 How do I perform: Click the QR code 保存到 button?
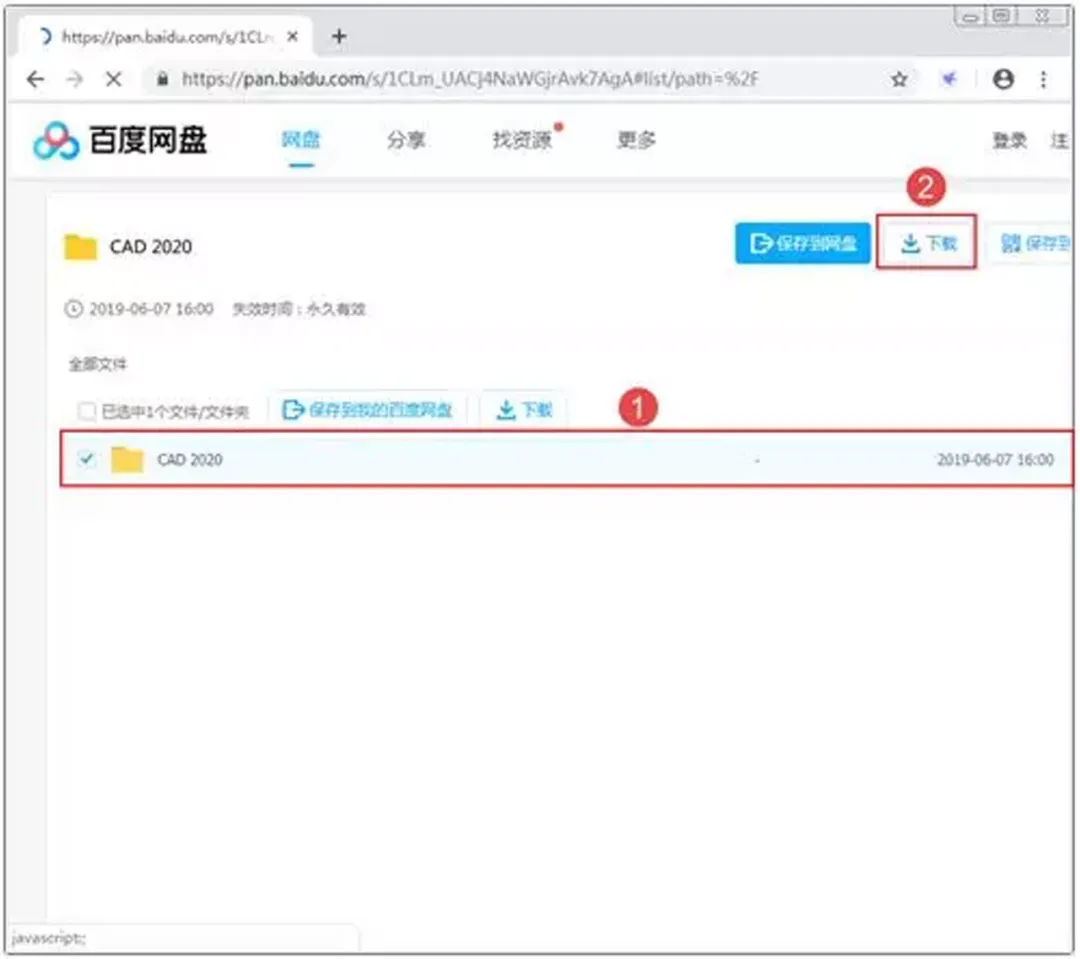1031,243
